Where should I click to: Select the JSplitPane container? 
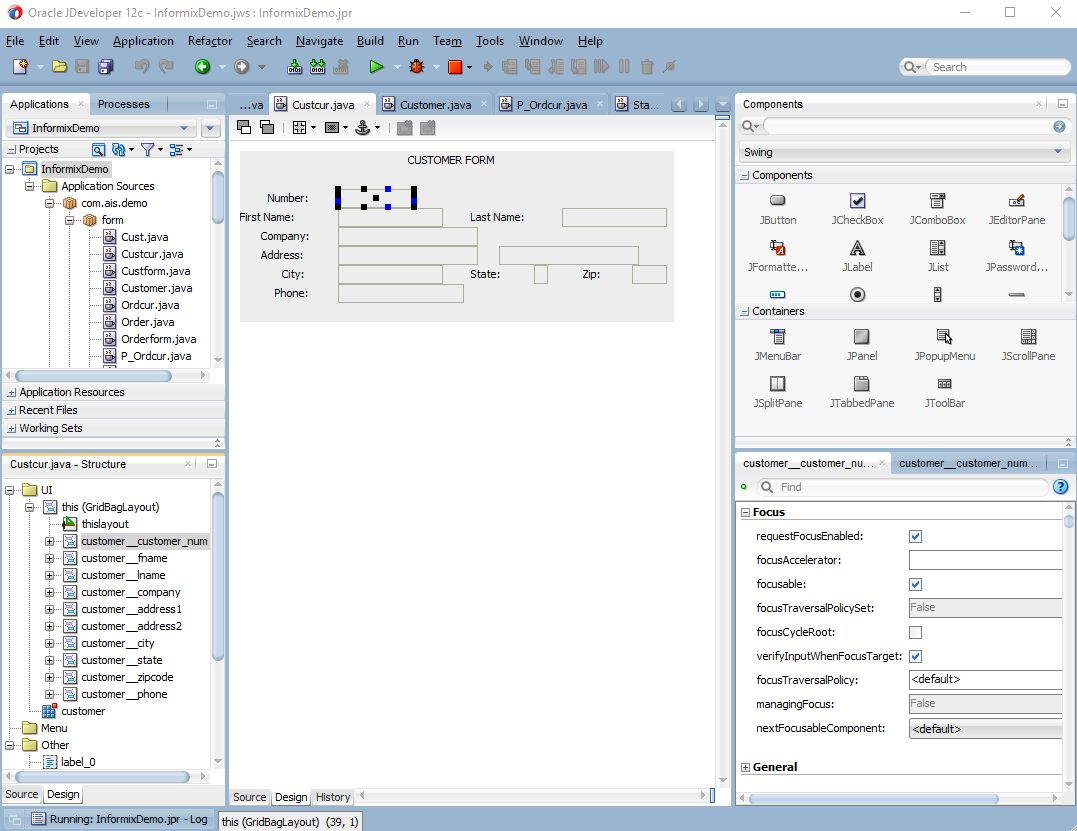778,392
